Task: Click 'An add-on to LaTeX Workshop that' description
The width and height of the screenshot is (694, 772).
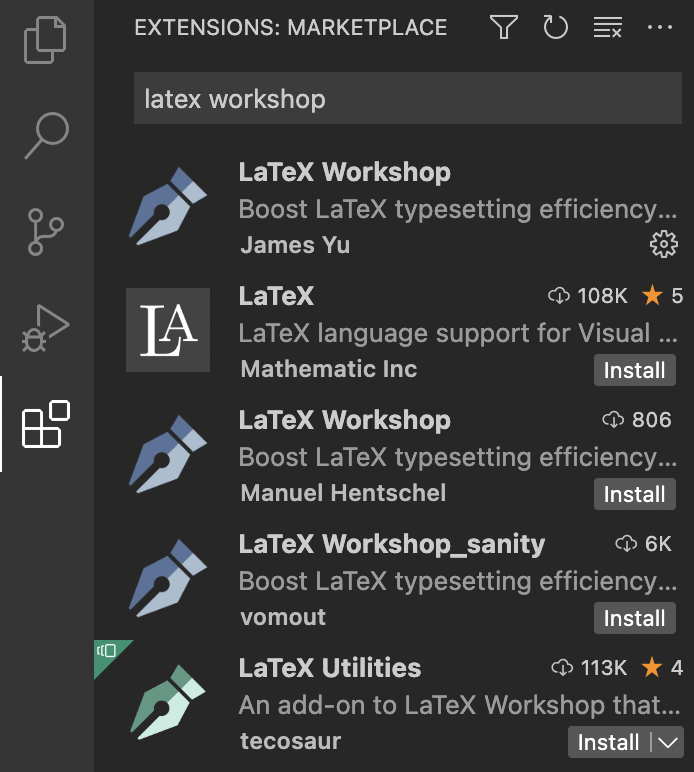Action: point(459,706)
